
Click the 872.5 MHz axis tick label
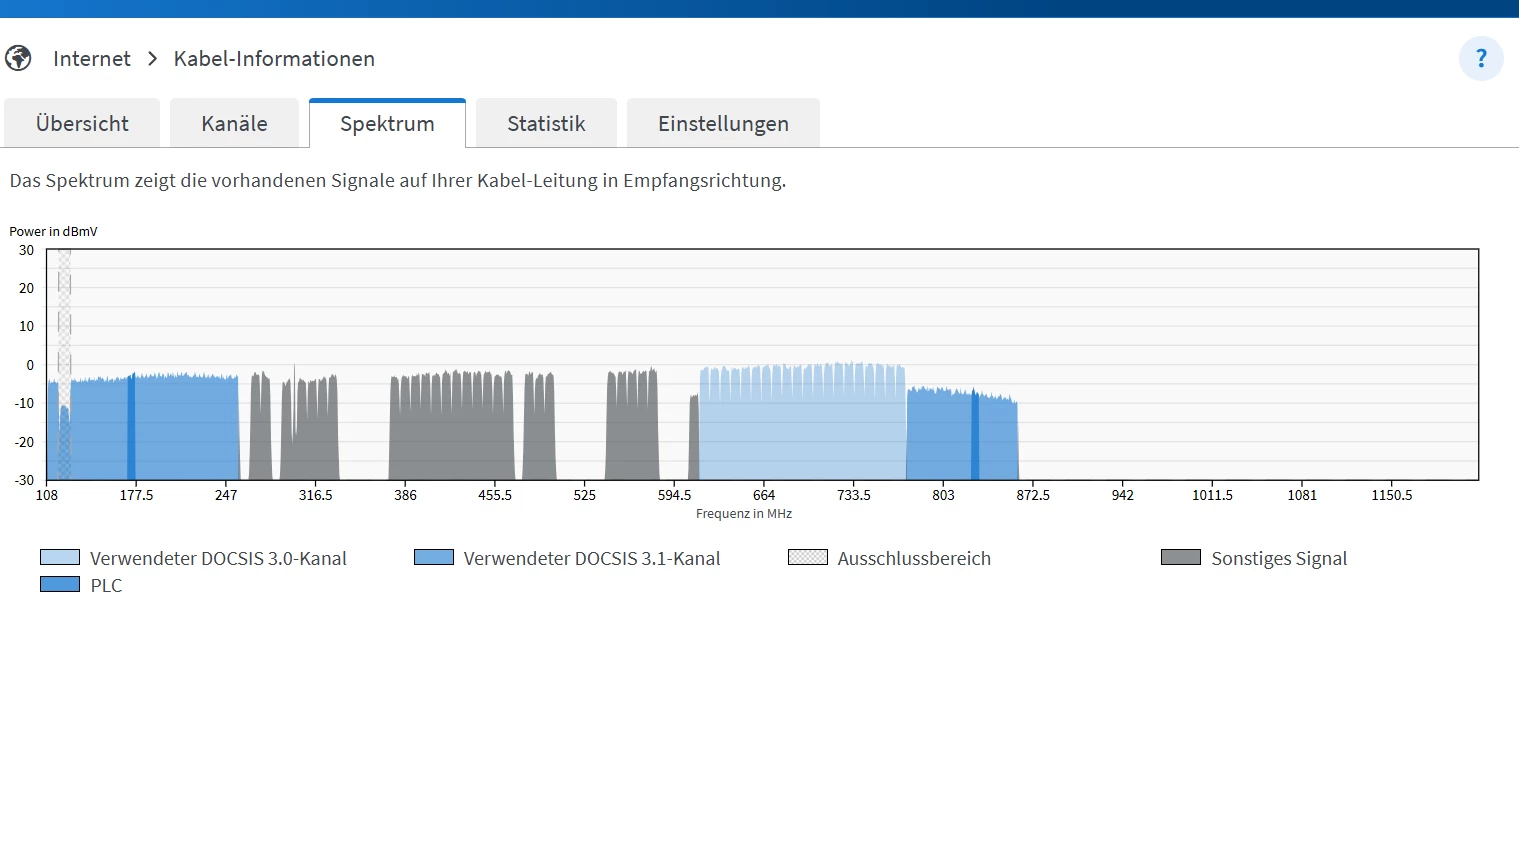click(x=1033, y=495)
